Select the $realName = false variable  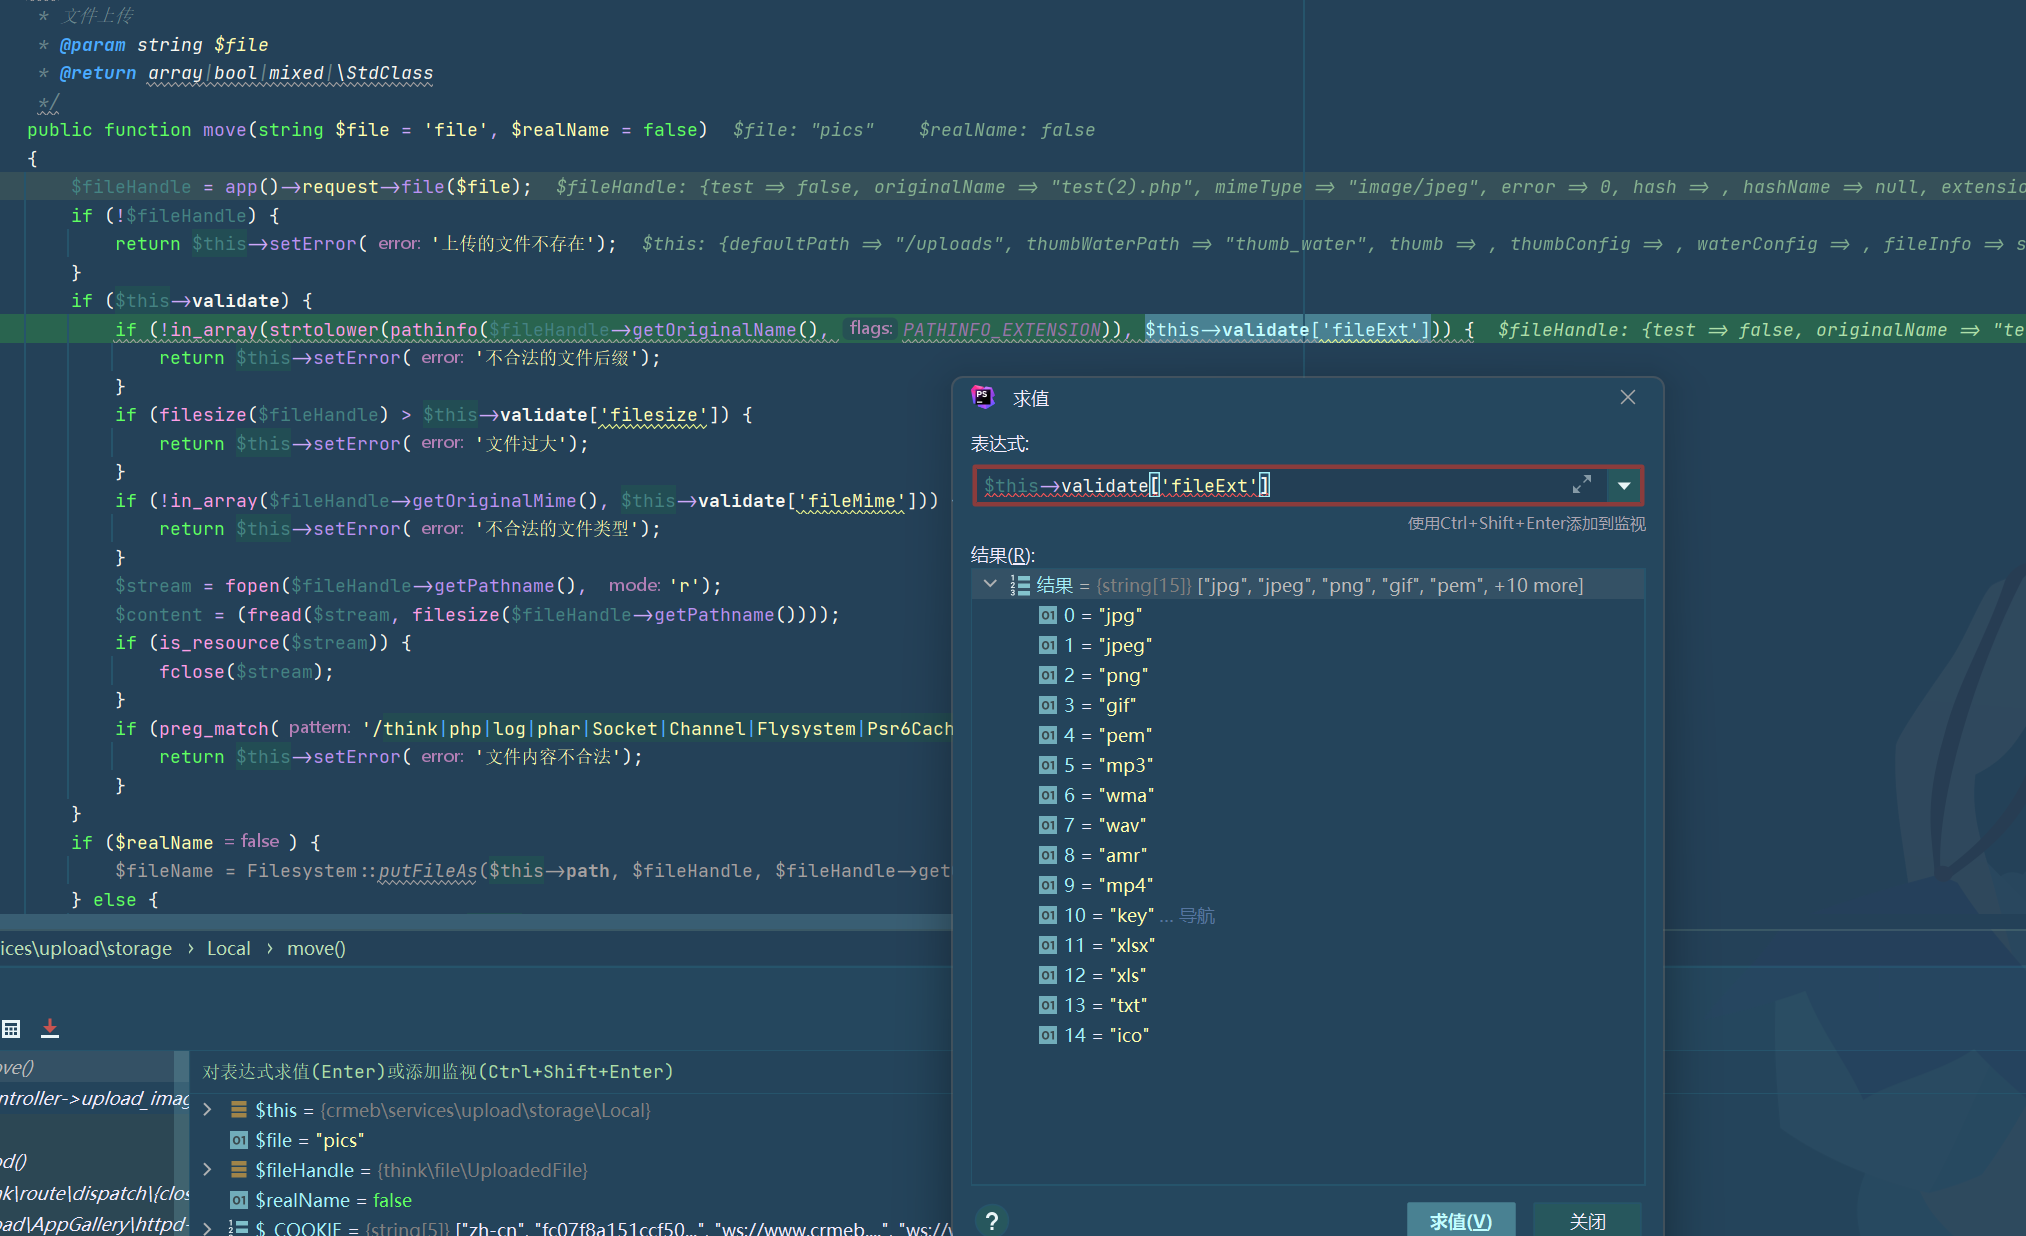click(321, 1200)
